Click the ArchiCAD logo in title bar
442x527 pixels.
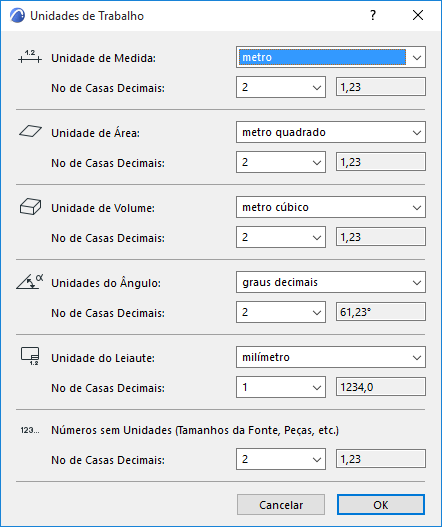pyautogui.click(x=17, y=15)
